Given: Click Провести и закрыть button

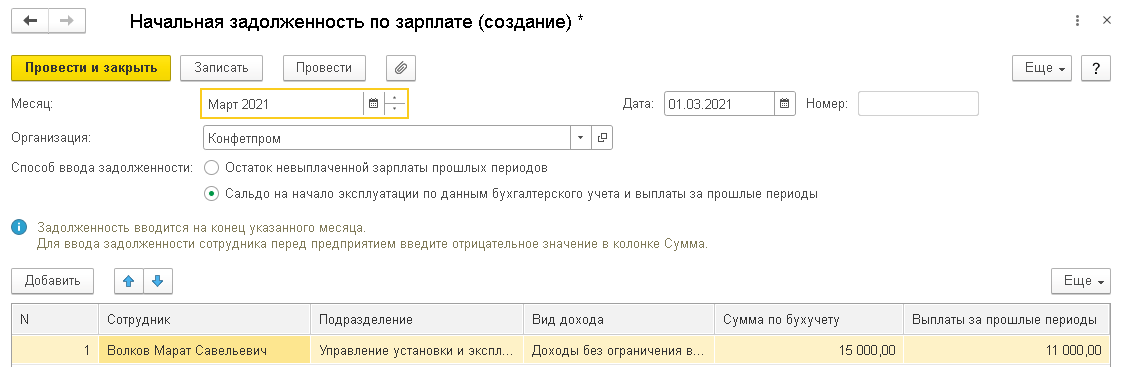Looking at the screenshot, I should 91,68.
